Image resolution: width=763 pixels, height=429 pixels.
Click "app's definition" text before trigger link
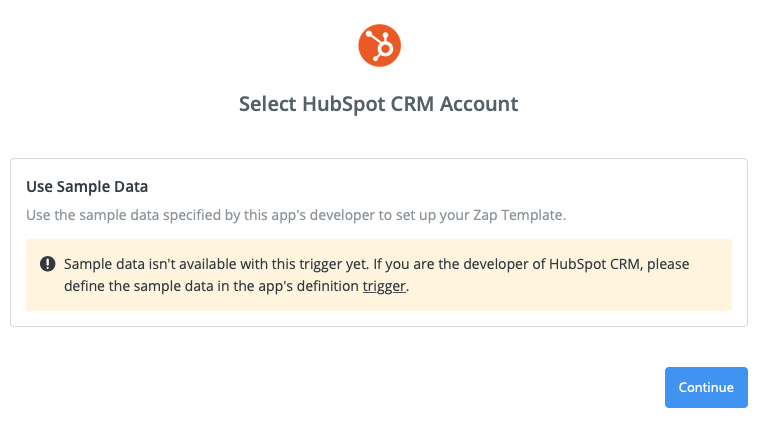[x=308, y=286]
